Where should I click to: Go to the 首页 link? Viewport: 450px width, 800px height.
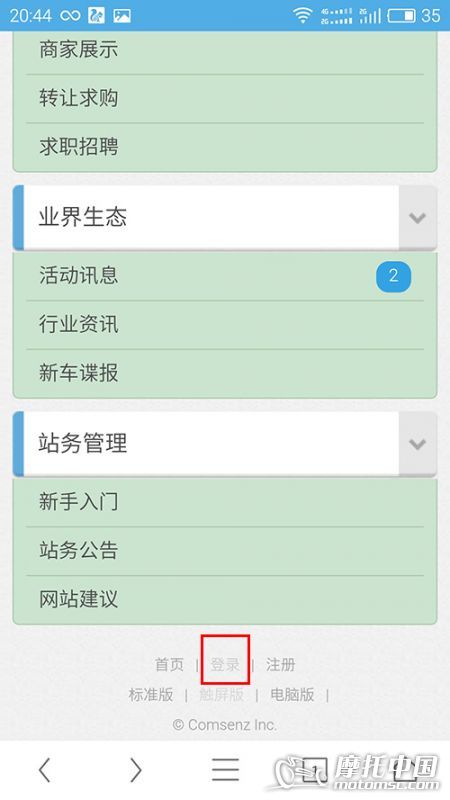point(169,664)
